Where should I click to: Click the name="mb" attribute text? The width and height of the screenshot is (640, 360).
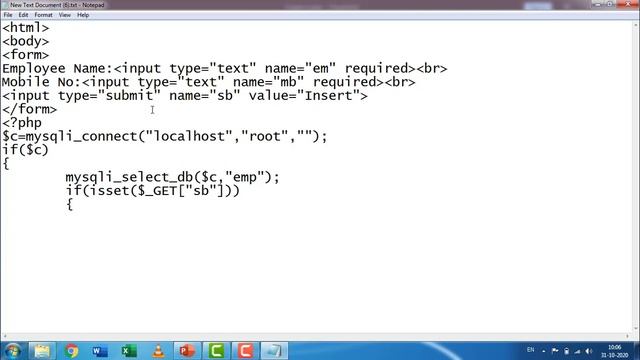tap(268, 82)
